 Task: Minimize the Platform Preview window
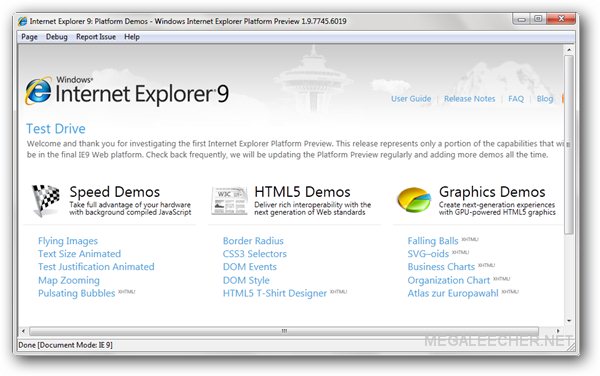[522, 19]
